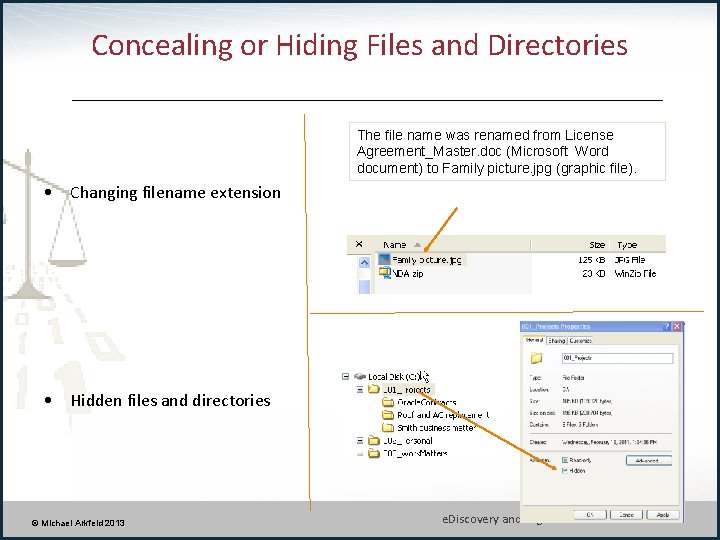The height and width of the screenshot is (540, 720).
Task: Click the 002_Personal folder icon
Action: point(374,441)
